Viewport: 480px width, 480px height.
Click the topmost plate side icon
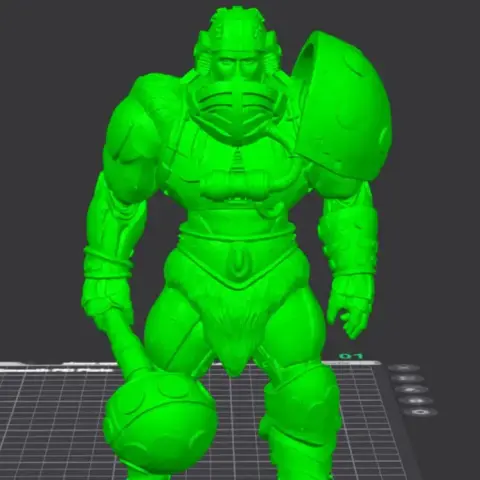click(404, 367)
